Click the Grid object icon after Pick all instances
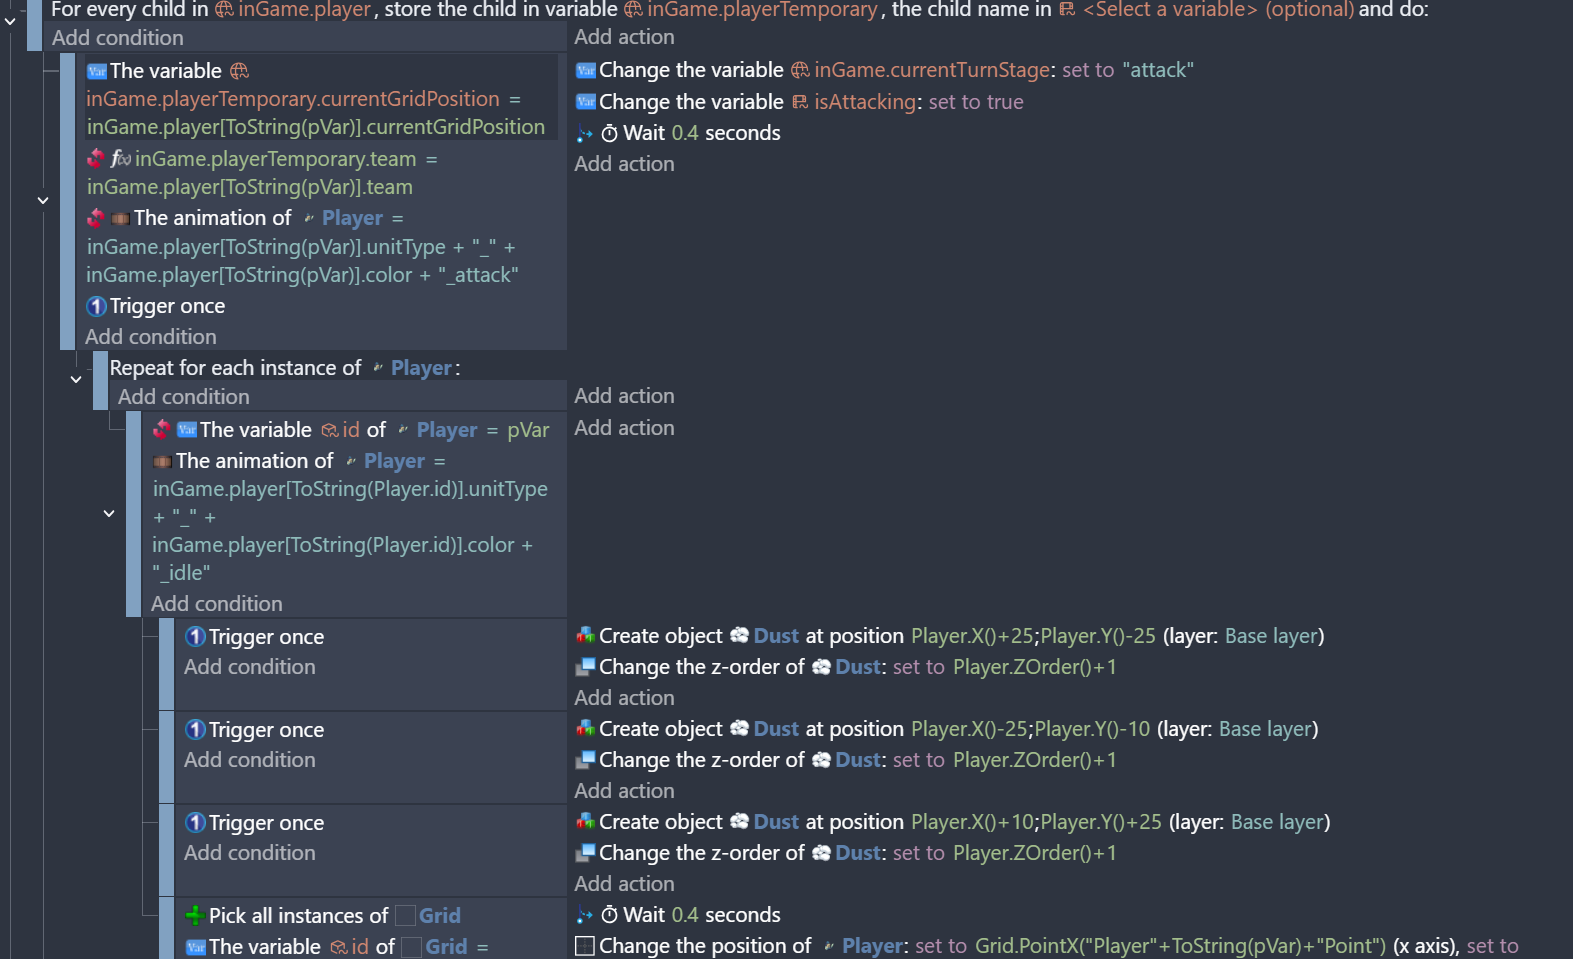The height and width of the screenshot is (959, 1573). pyautogui.click(x=405, y=916)
